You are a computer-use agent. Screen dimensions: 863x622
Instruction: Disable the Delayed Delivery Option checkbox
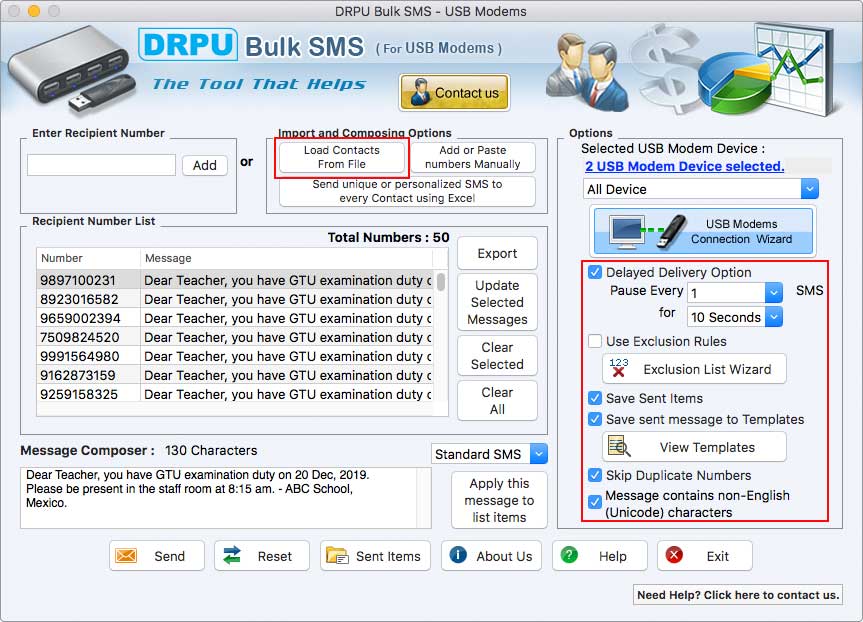[595, 272]
